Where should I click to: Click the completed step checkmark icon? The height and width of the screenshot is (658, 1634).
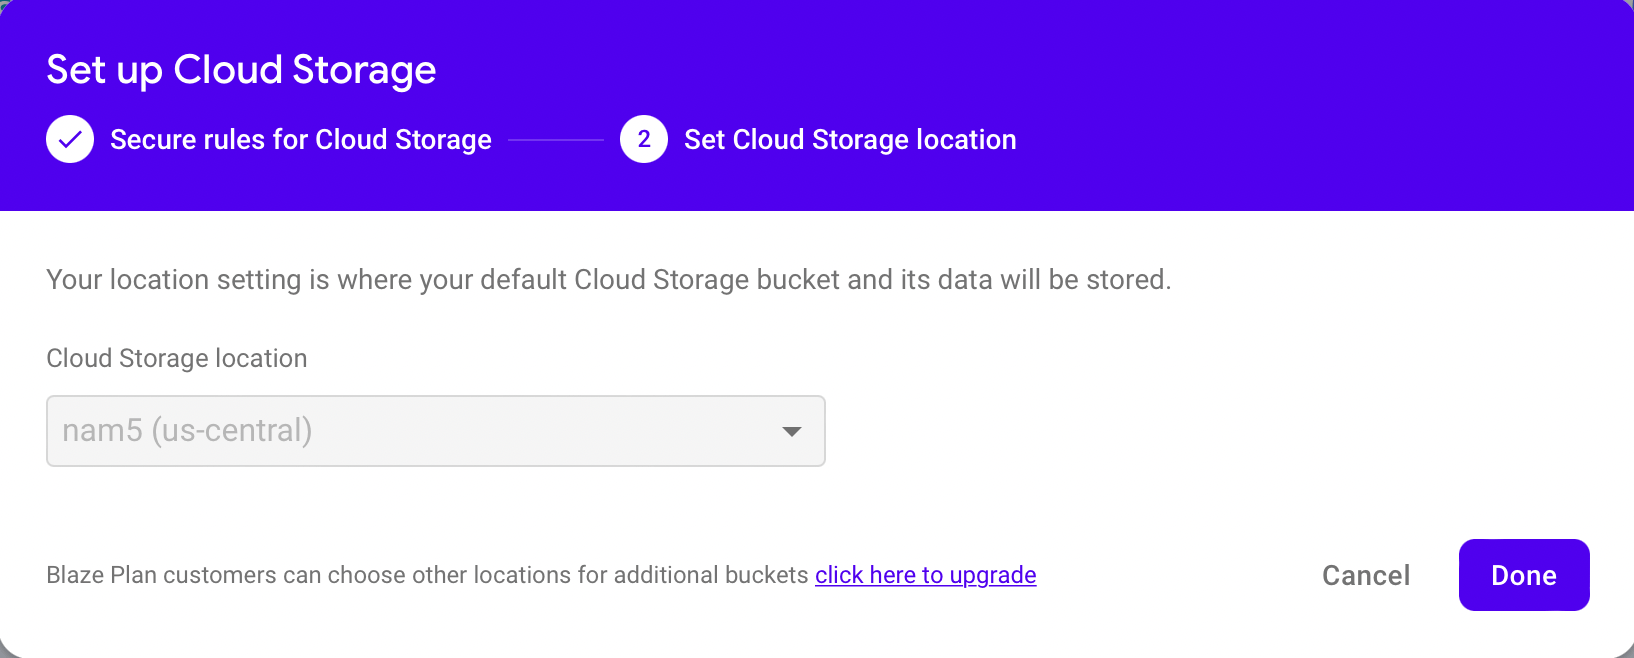click(70, 140)
